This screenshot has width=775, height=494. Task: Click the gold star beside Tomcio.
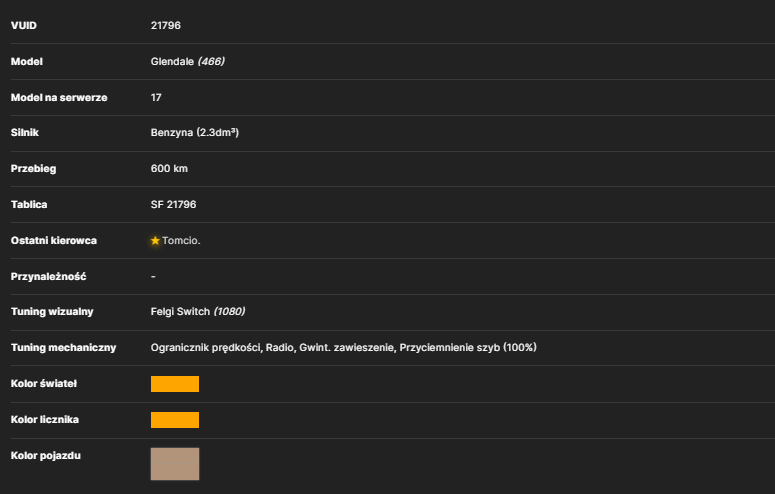click(155, 241)
